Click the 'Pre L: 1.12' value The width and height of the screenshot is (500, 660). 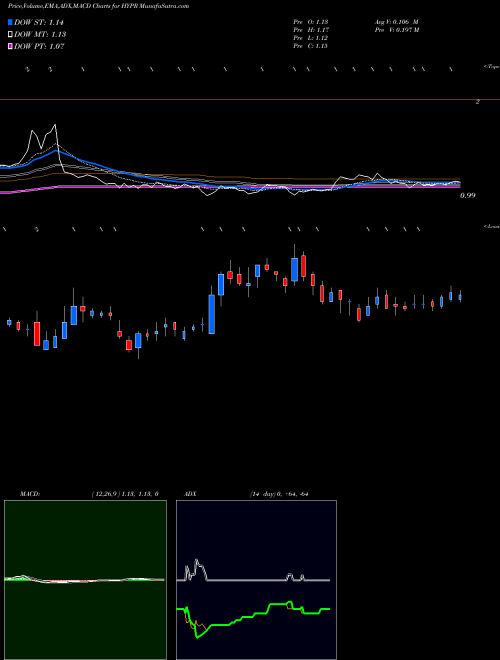tap(311, 38)
